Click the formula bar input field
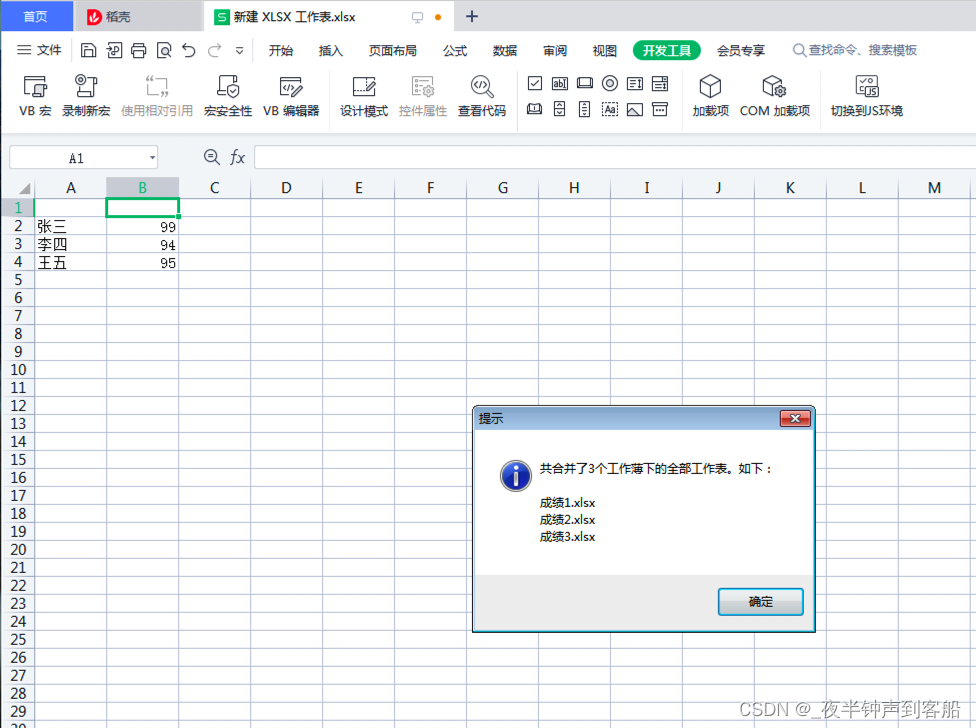Image resolution: width=976 pixels, height=728 pixels. (x=615, y=157)
